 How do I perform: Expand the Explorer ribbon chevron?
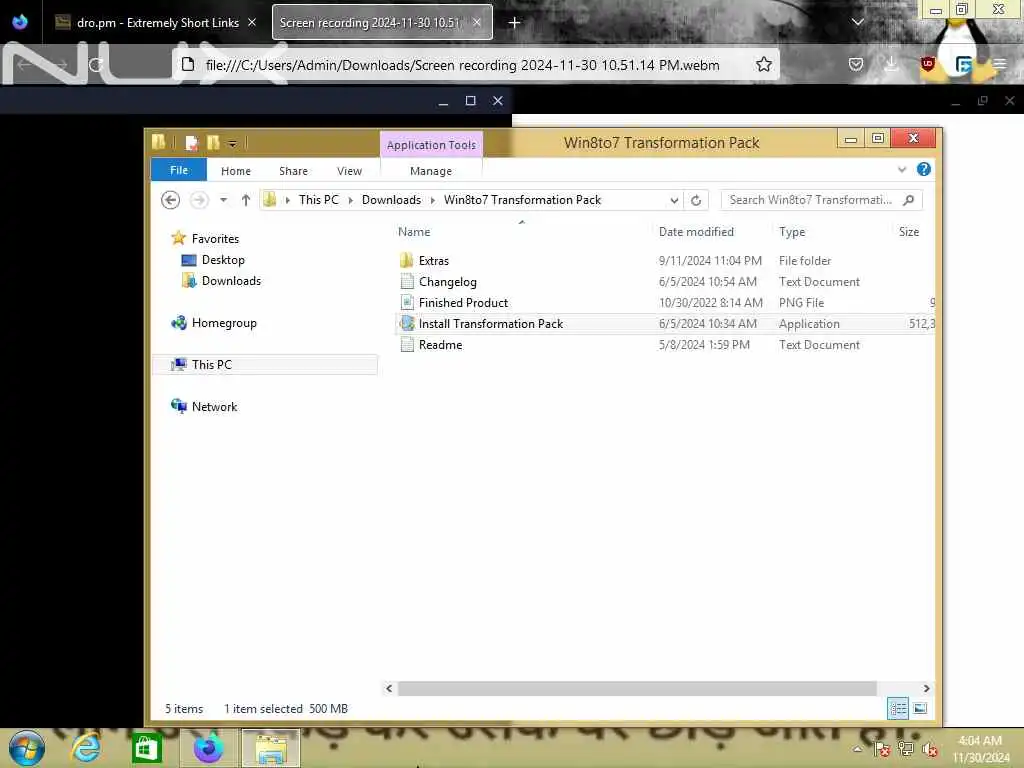(902, 169)
